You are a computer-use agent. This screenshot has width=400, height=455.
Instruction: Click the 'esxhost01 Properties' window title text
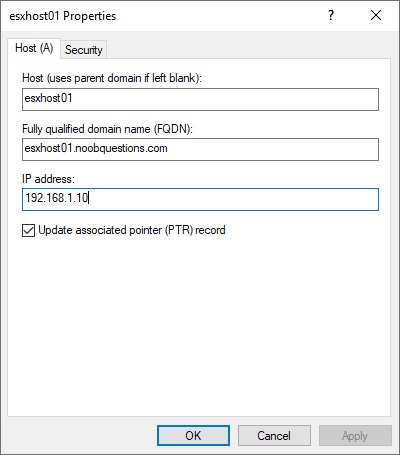pyautogui.click(x=63, y=16)
